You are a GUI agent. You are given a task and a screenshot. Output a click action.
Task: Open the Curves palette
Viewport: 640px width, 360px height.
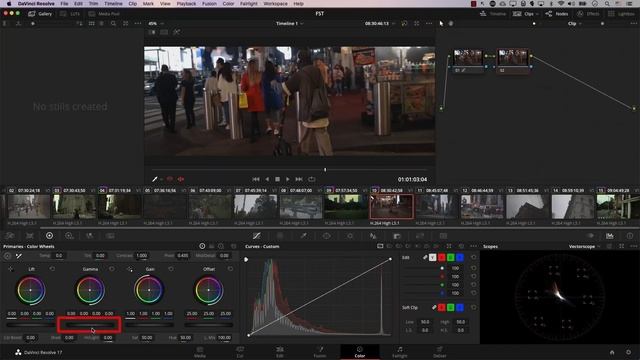(256, 236)
